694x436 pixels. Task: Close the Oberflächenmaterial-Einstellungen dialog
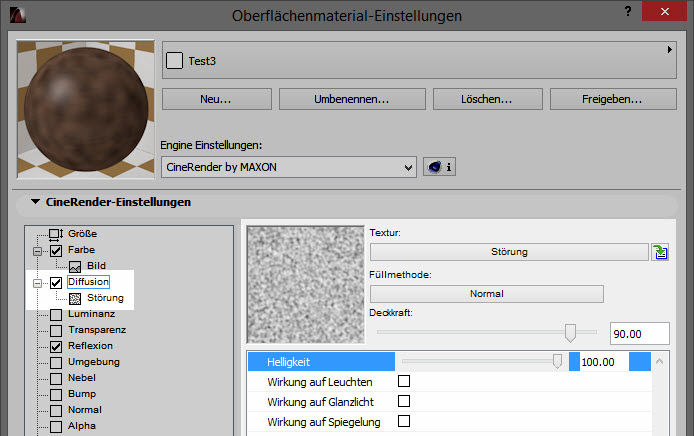664,11
